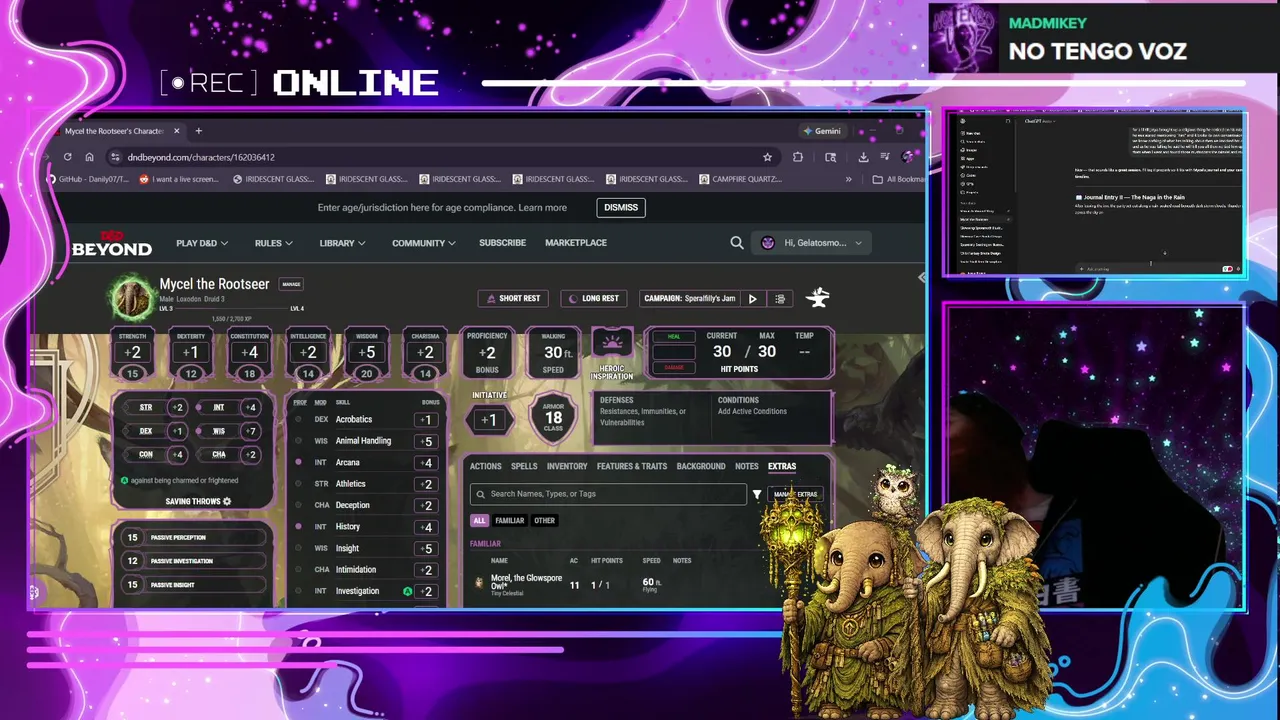Select the OTHER extras filter chip
Screen dimensions: 1280x720
tap(544, 520)
